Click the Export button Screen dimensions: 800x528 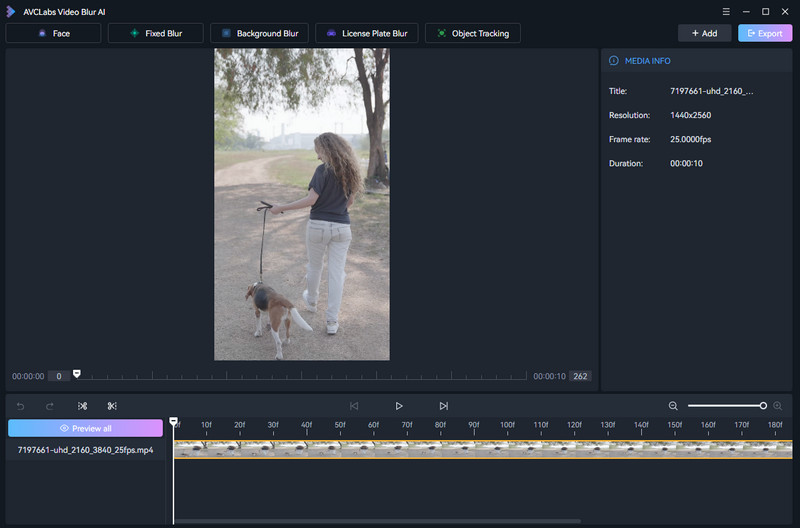(764, 33)
